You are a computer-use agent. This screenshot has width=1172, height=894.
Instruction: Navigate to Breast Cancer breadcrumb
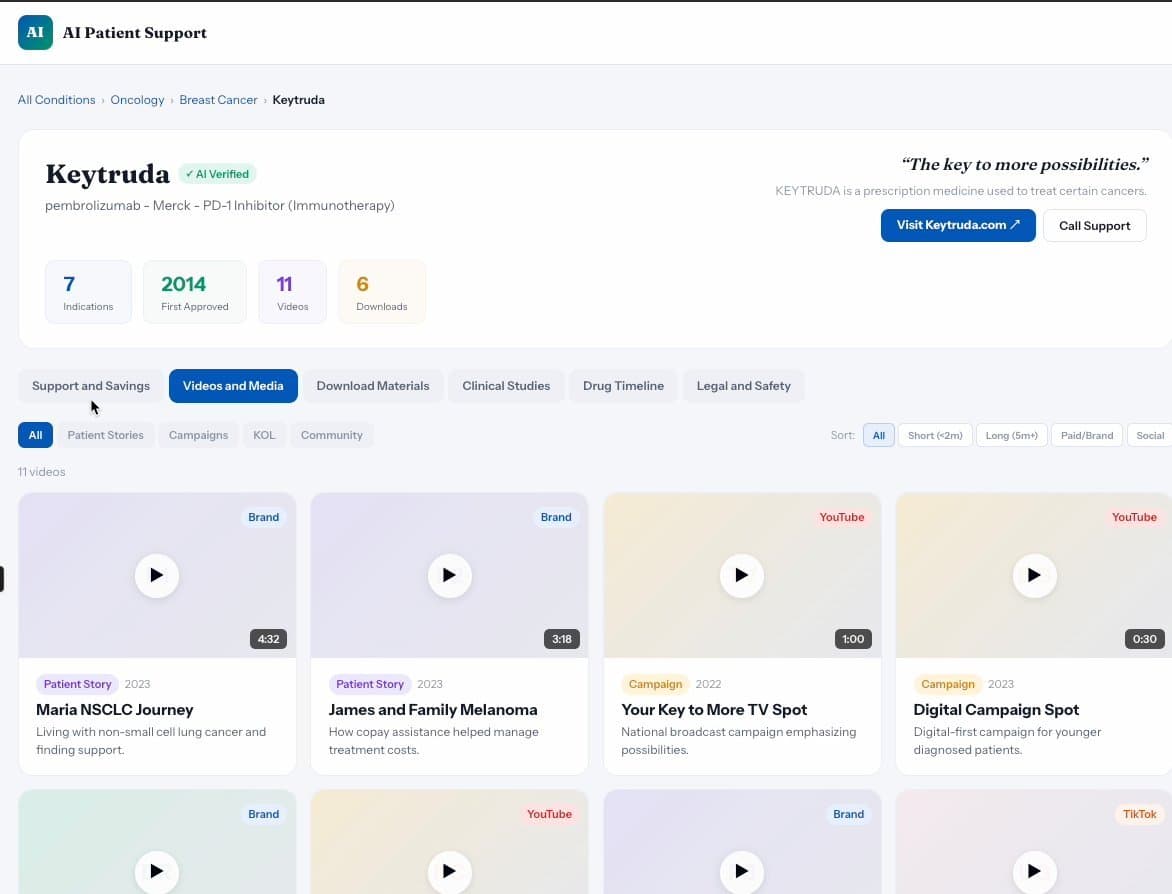(x=218, y=99)
